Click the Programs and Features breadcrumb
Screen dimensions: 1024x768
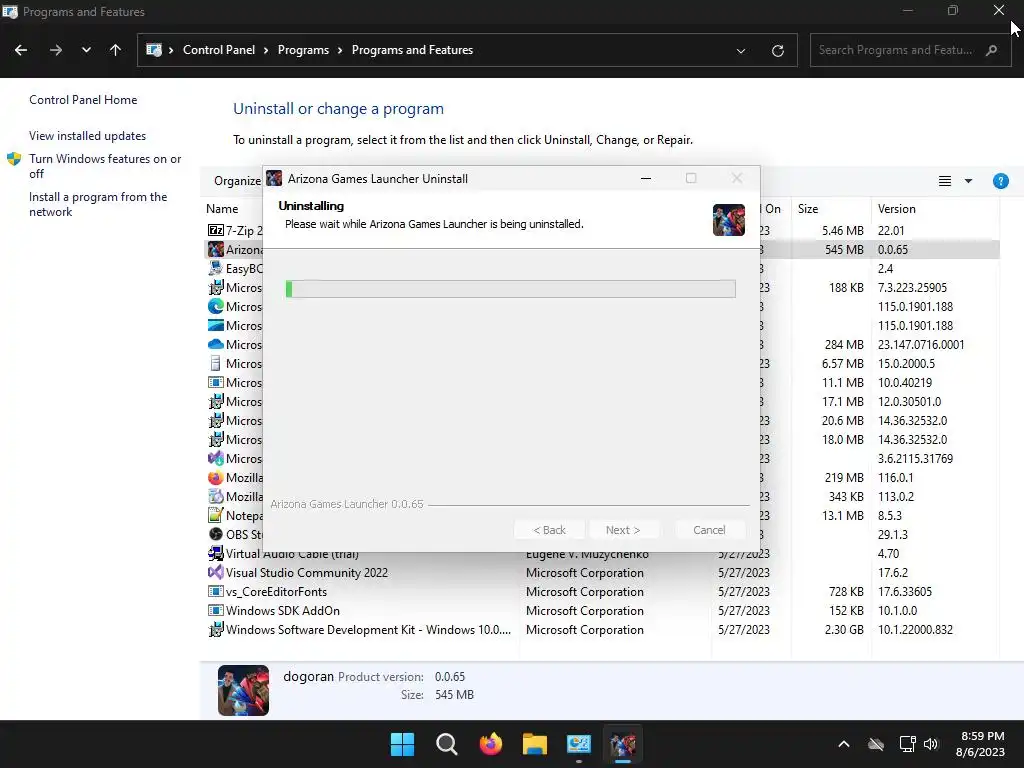coord(412,50)
